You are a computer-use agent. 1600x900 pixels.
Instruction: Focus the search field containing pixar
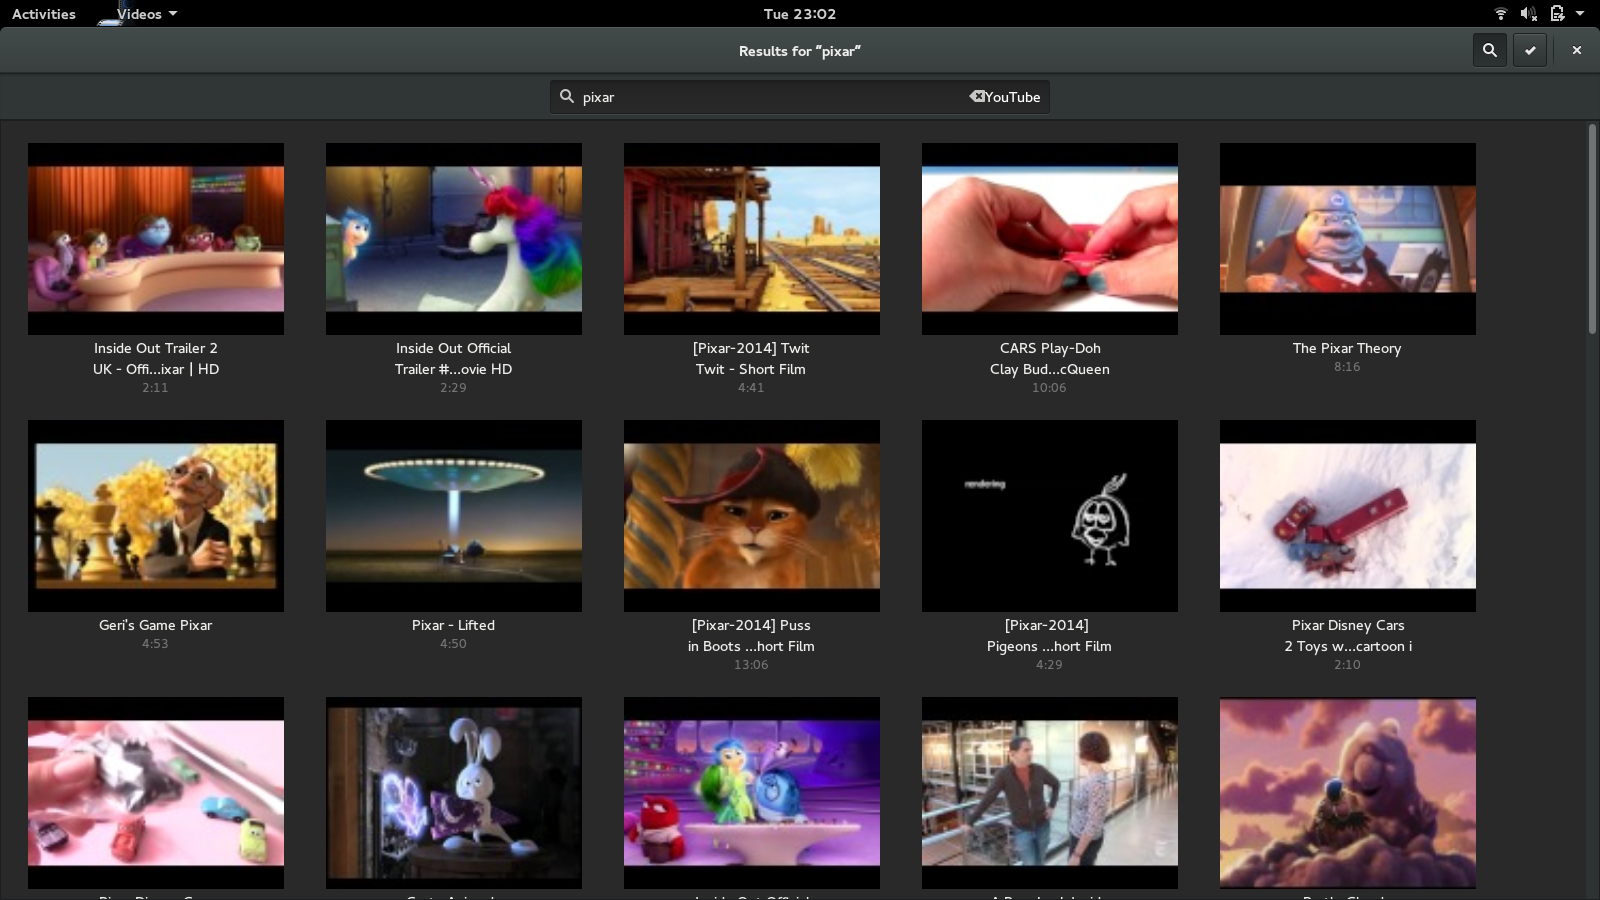pos(800,97)
